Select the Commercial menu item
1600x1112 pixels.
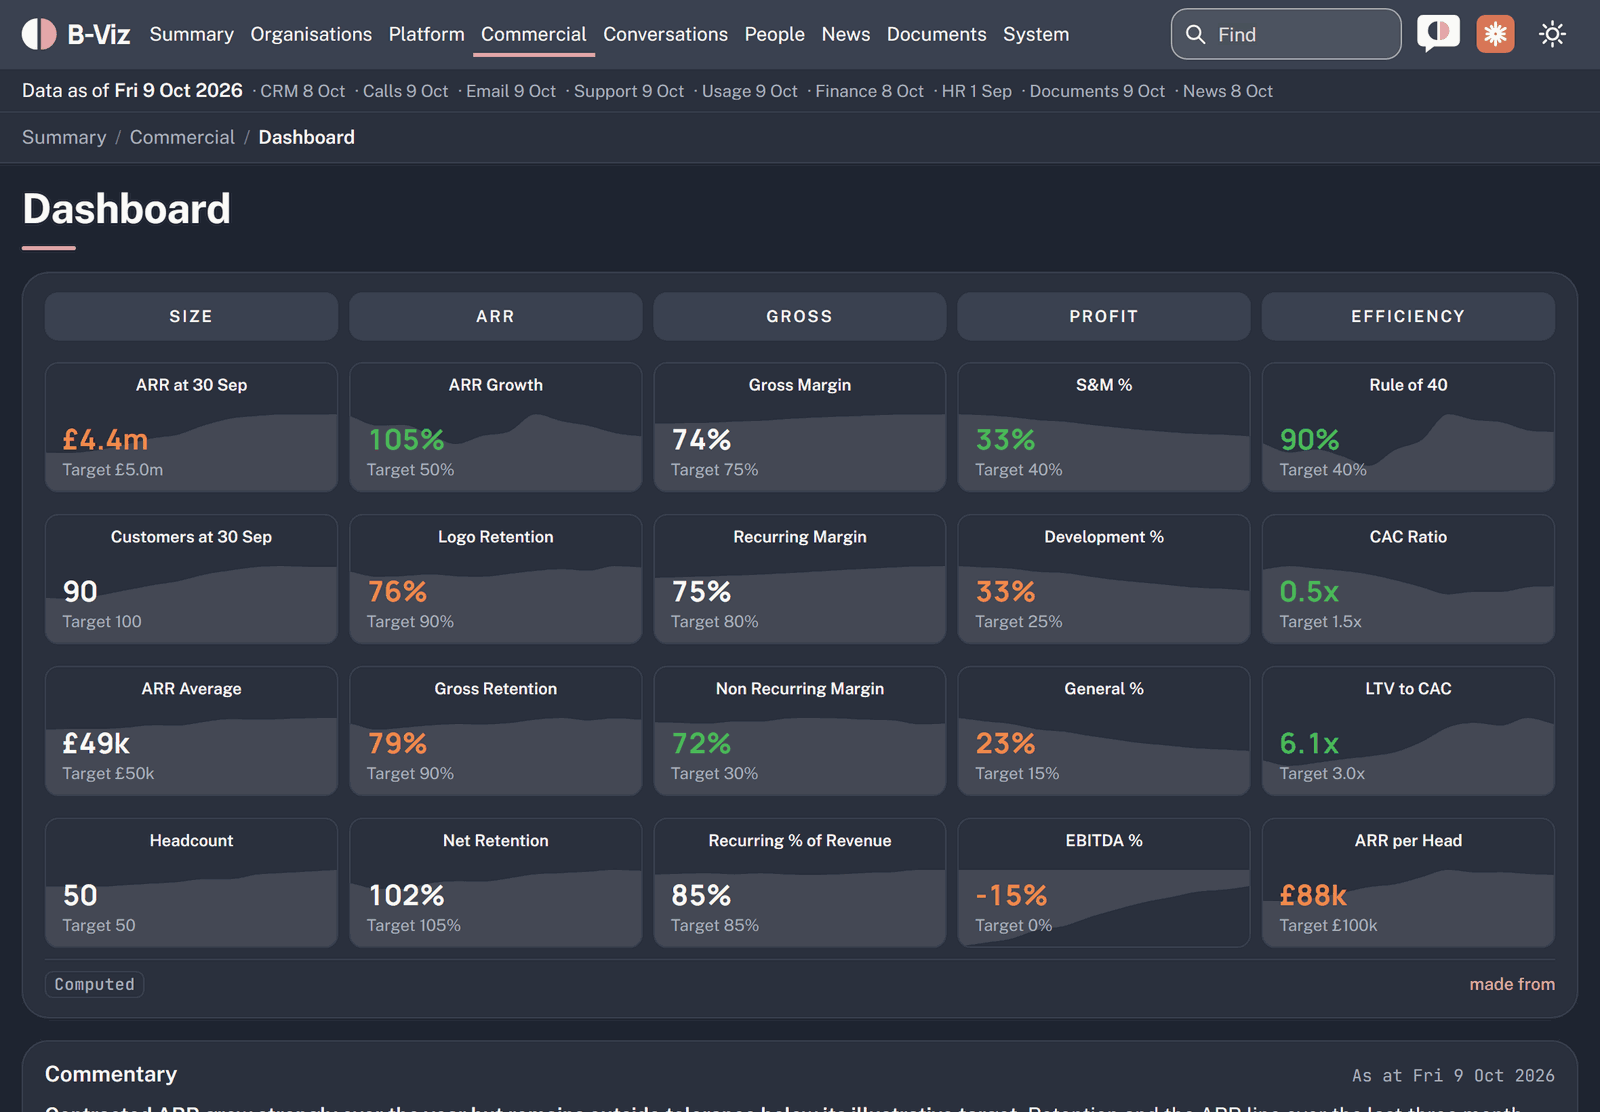[x=534, y=34]
